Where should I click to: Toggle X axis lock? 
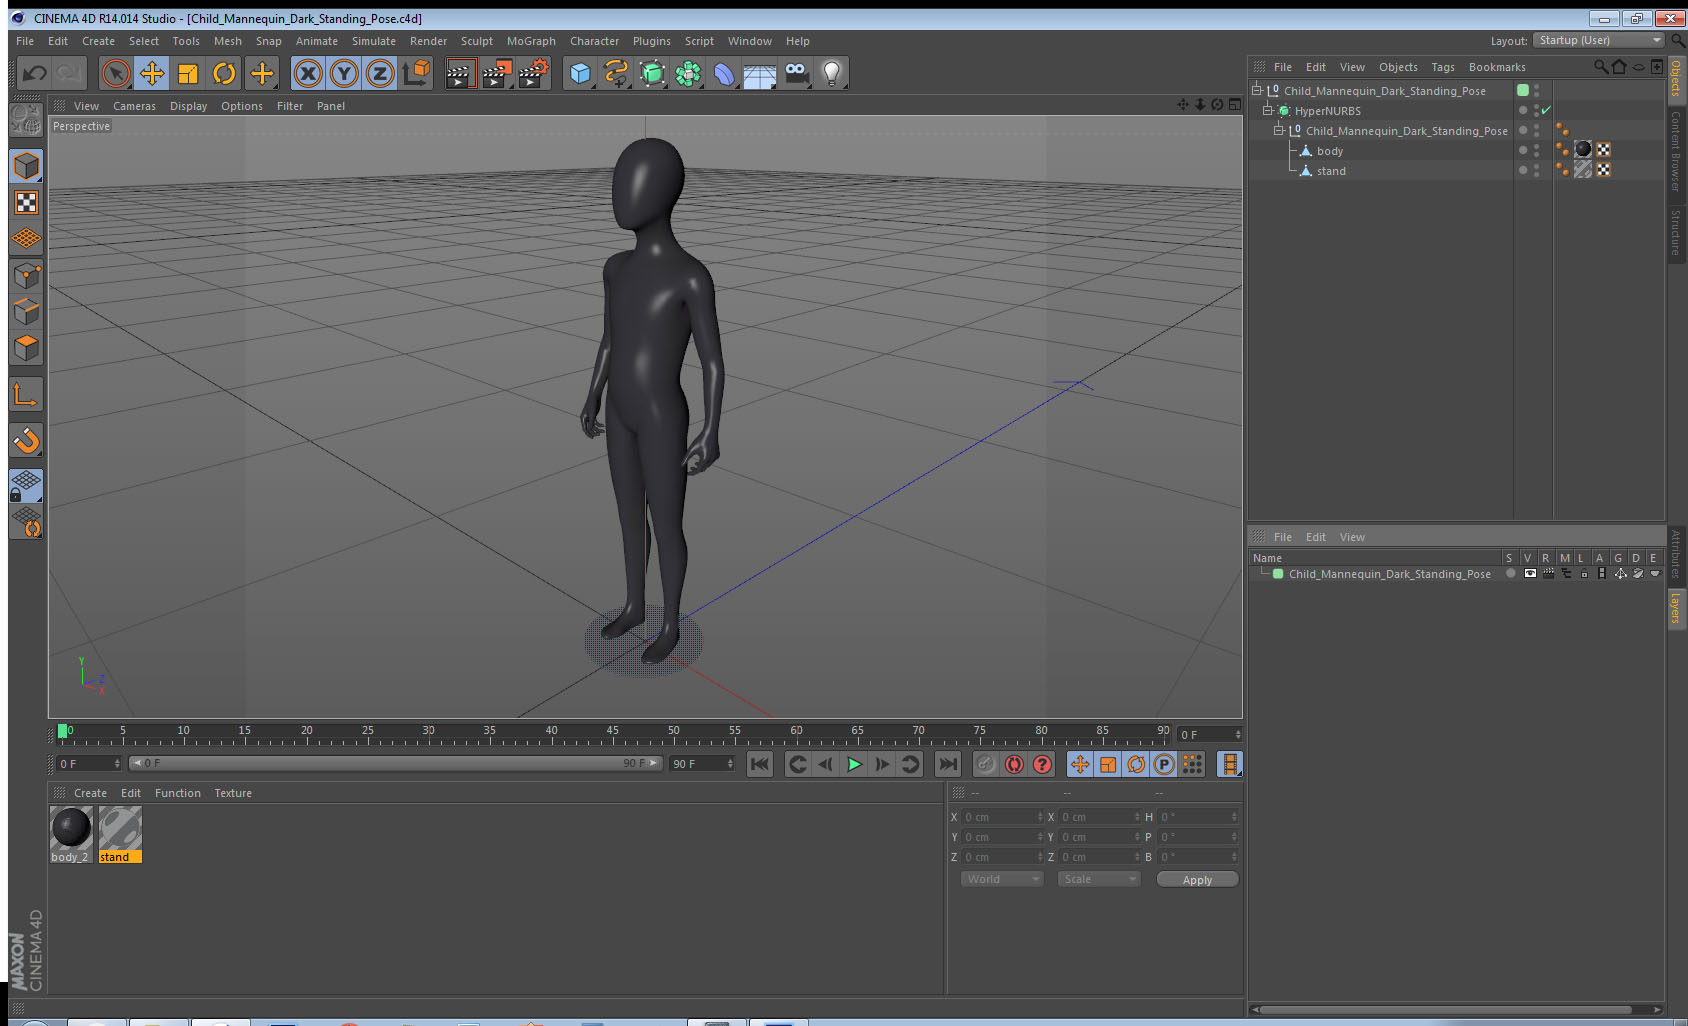click(308, 73)
